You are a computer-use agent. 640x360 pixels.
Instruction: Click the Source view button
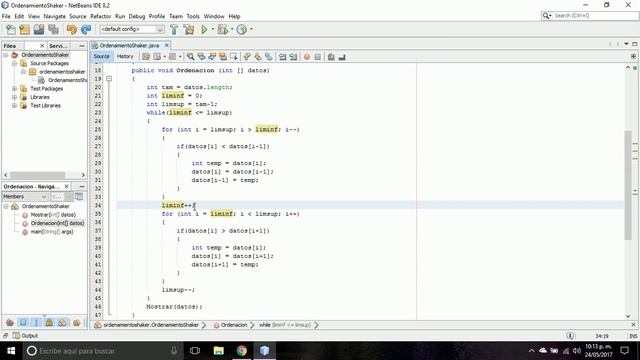click(x=101, y=56)
